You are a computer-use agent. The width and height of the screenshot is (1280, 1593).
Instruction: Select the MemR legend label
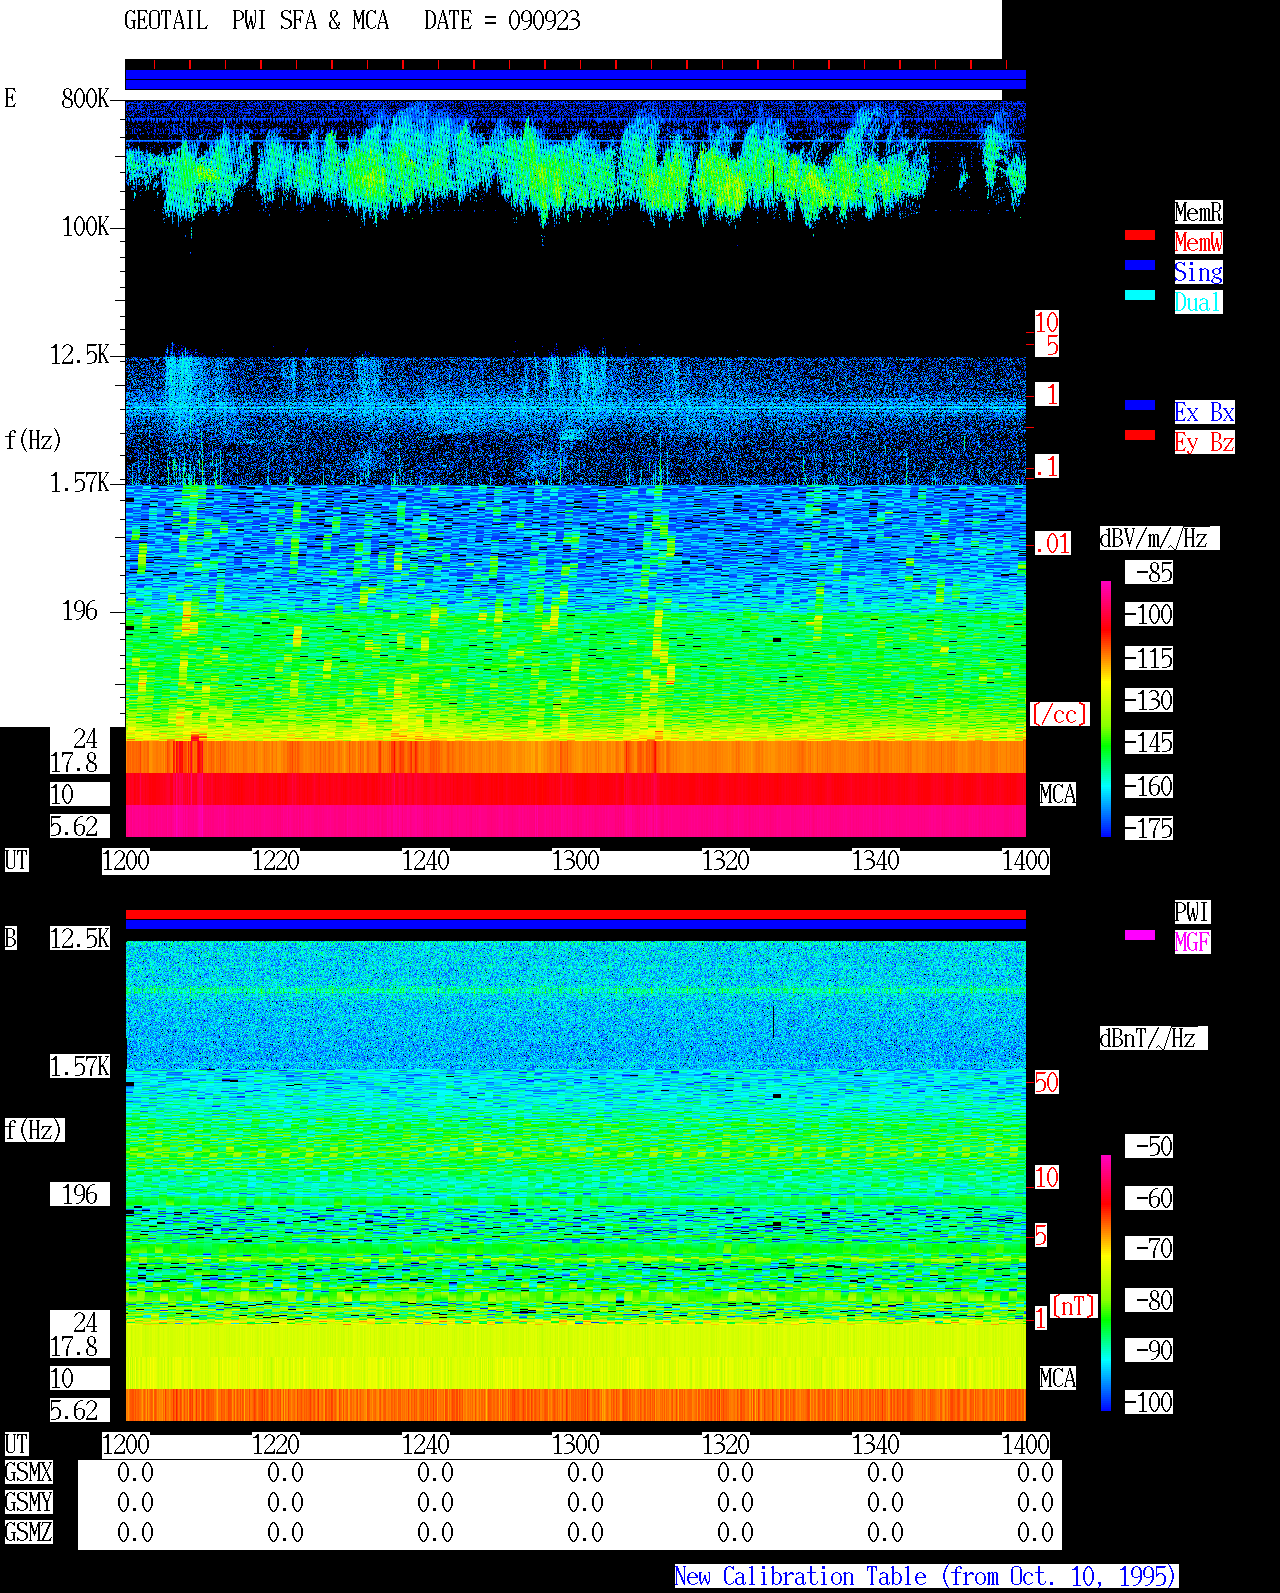1198,212
